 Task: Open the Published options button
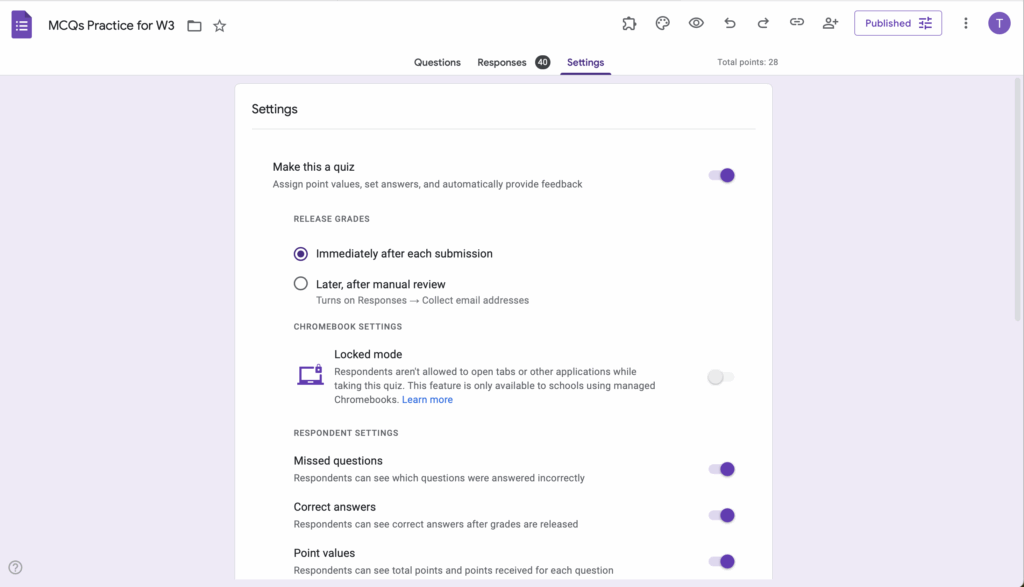(897, 23)
